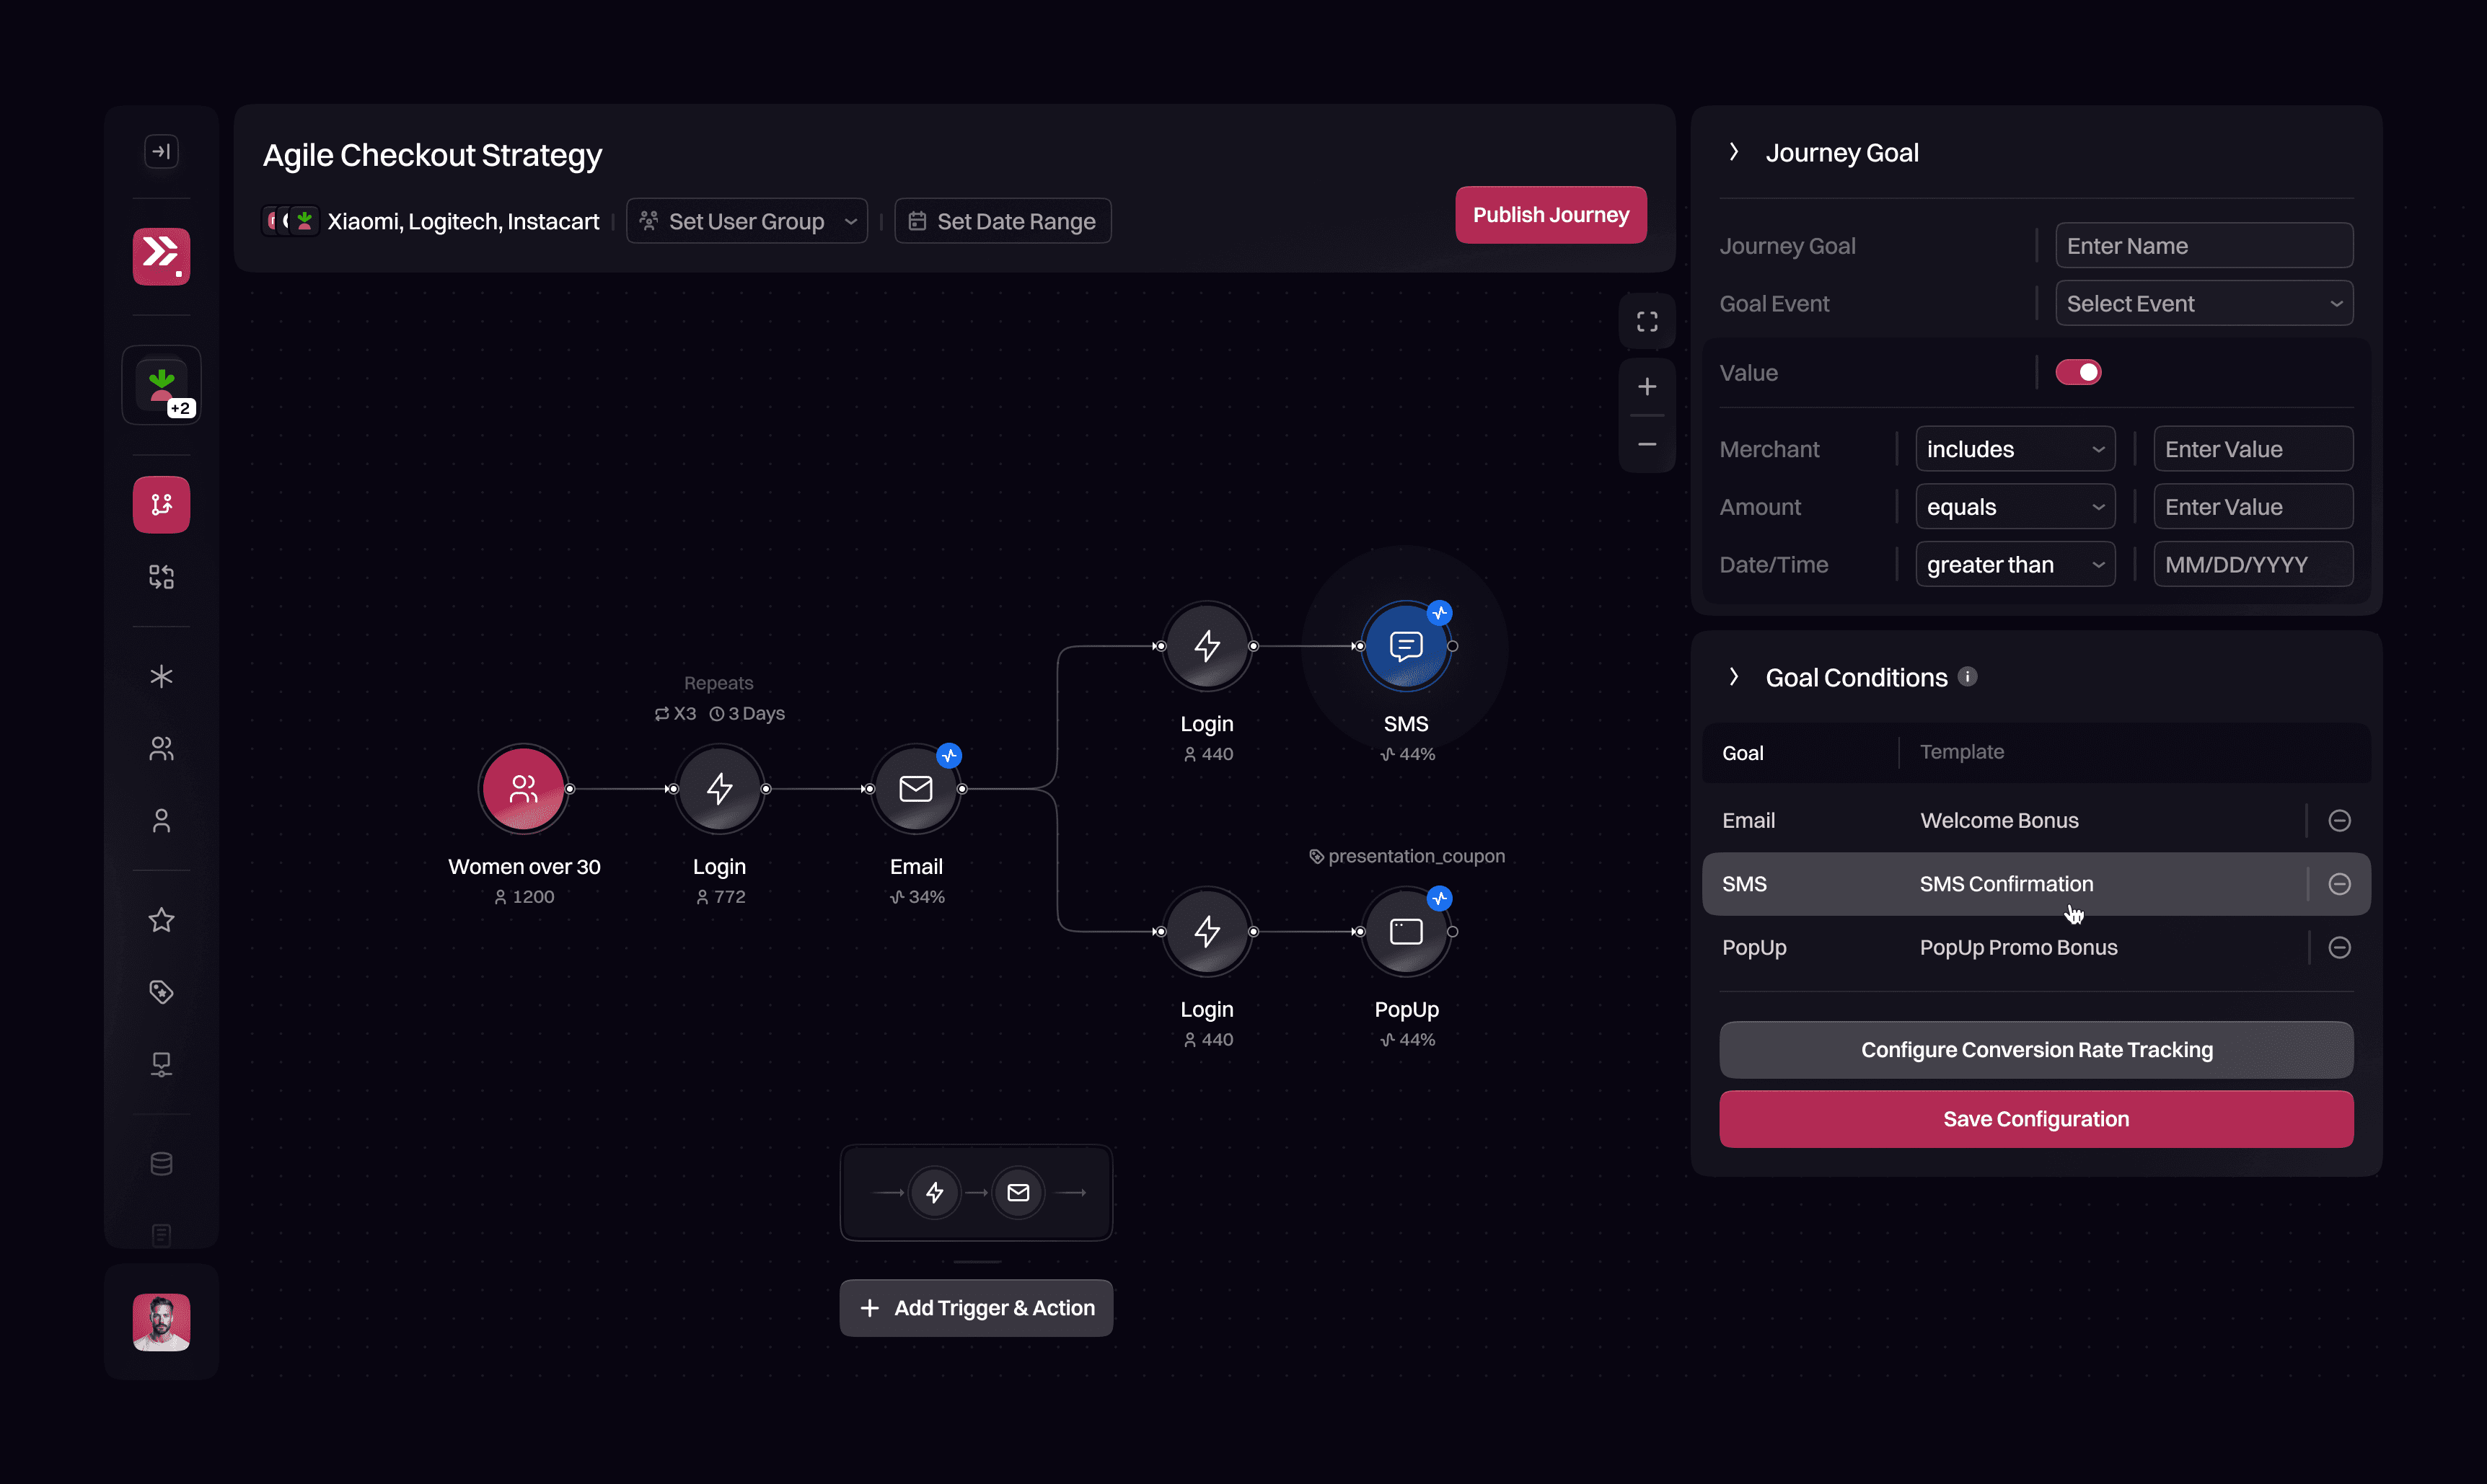Viewport: 2487px width, 1484px height.
Task: Zoom in with the plus icon
Action: click(x=1646, y=386)
